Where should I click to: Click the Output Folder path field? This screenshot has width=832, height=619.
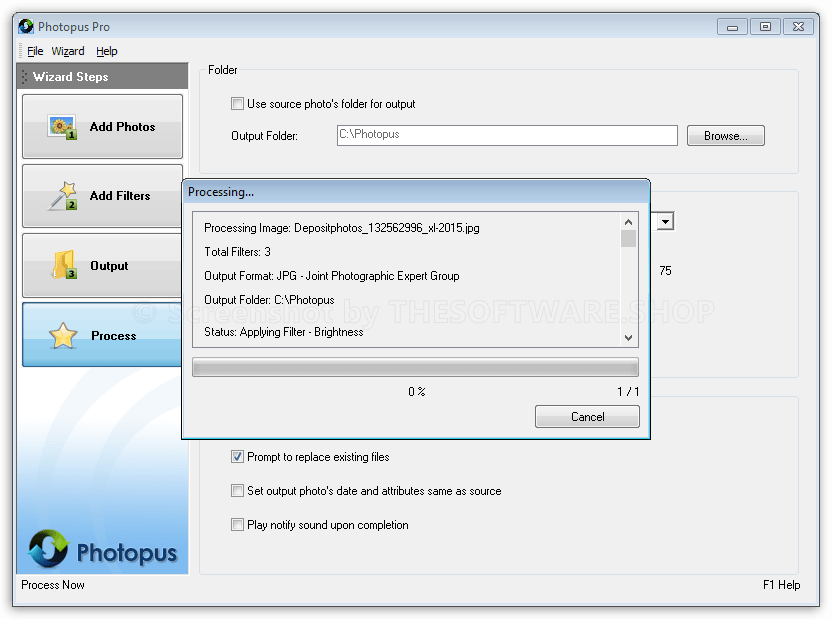coord(507,135)
